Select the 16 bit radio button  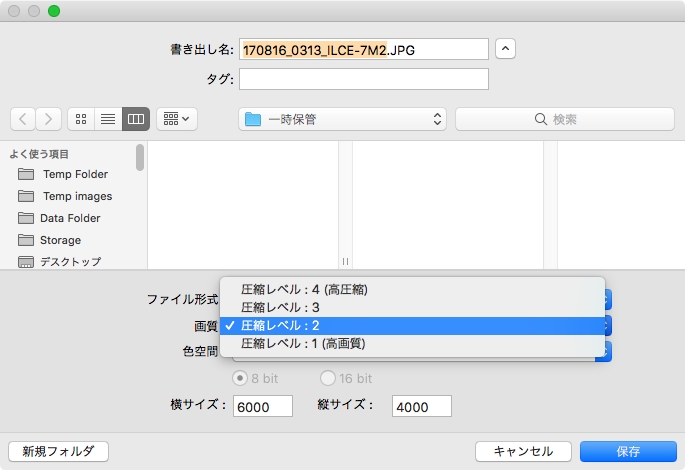[x=328, y=378]
